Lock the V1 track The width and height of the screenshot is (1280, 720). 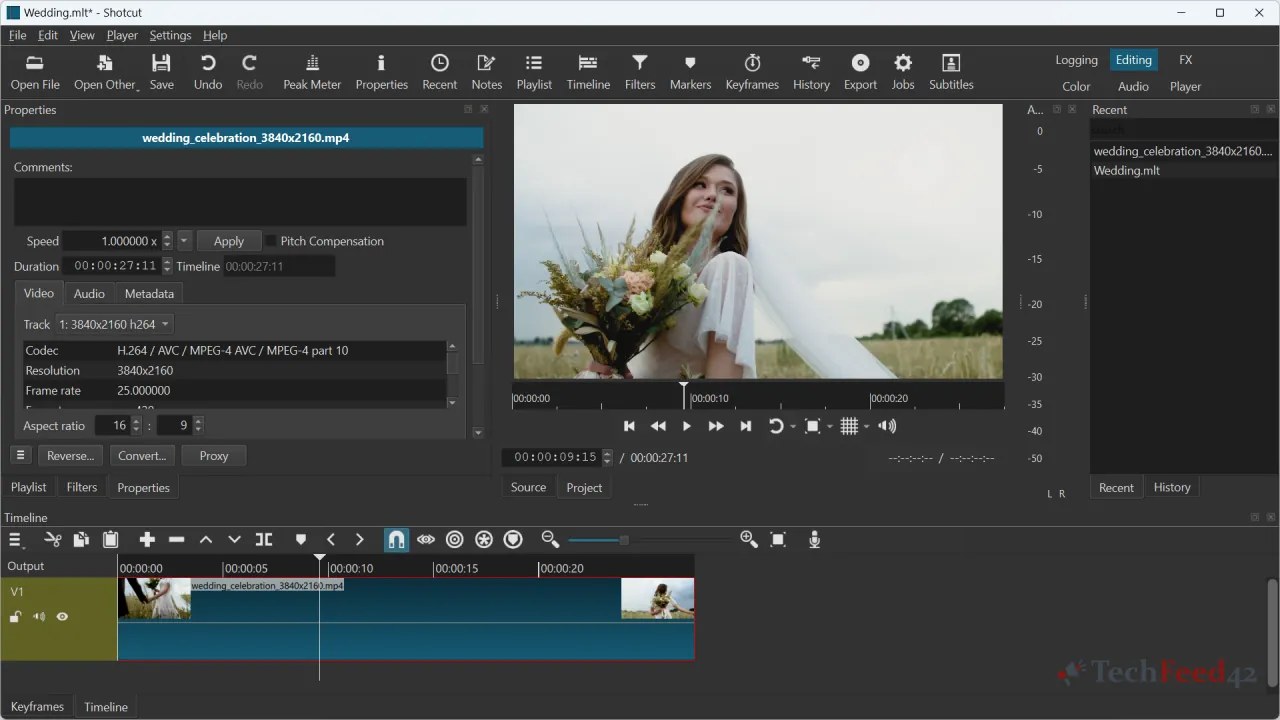click(16, 617)
